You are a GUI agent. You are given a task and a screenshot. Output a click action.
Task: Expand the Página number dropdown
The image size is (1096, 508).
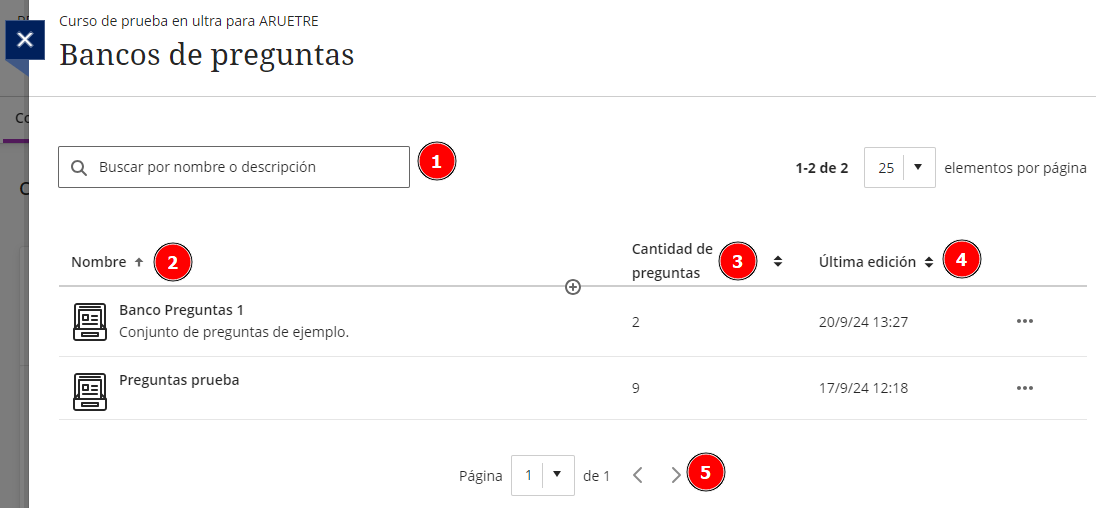coord(557,475)
